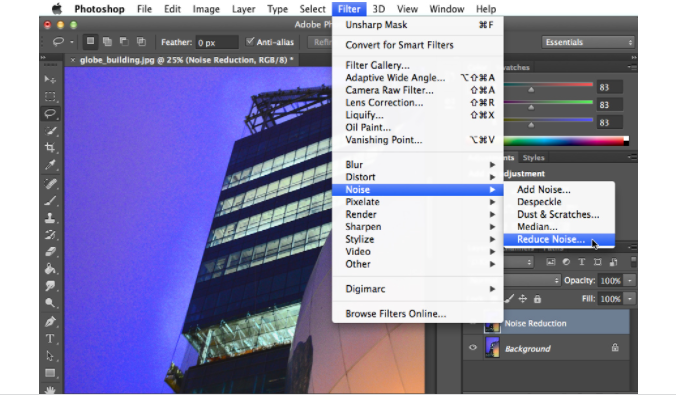Open the layer blend mode dropdown
The image size is (676, 396).
[x=532, y=281]
